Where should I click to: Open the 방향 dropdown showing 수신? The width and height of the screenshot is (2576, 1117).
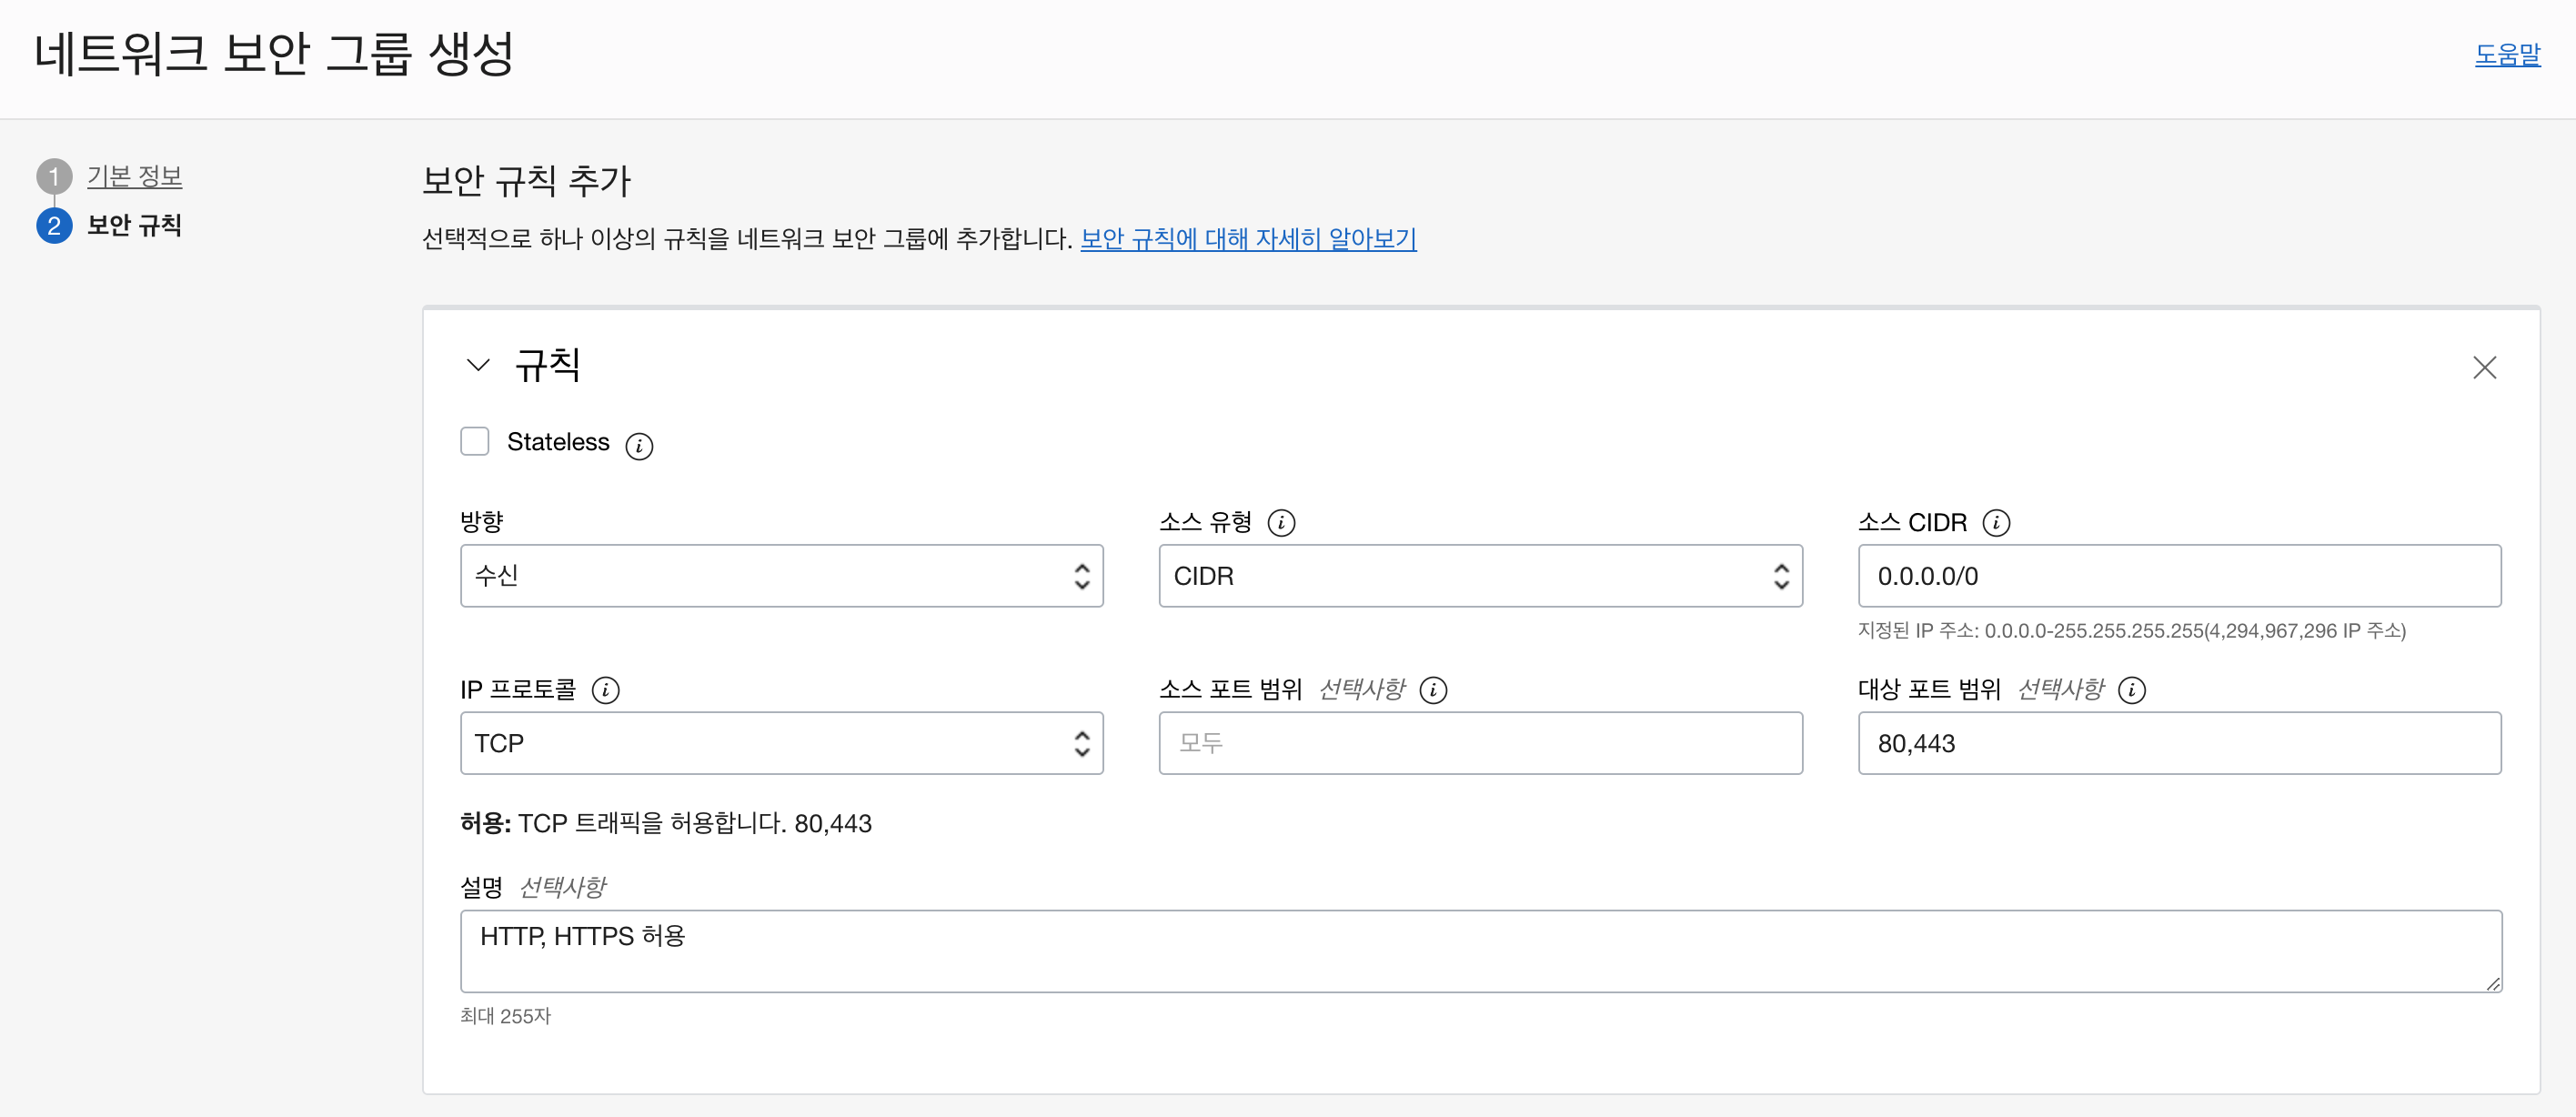coord(781,576)
